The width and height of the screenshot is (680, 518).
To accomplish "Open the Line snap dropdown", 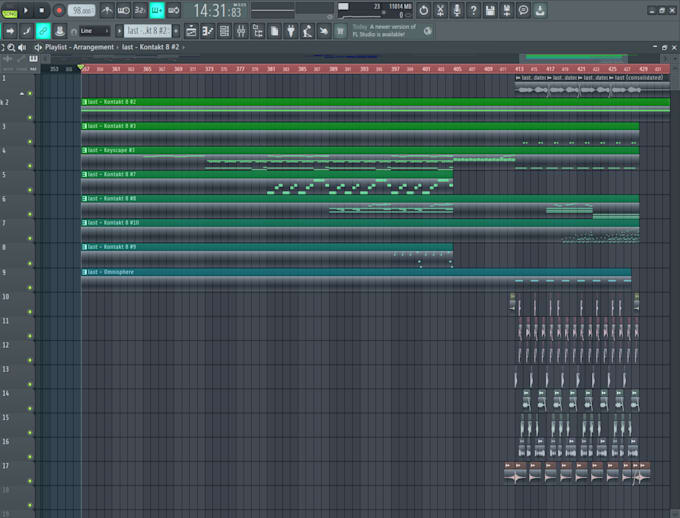I will (95, 31).
